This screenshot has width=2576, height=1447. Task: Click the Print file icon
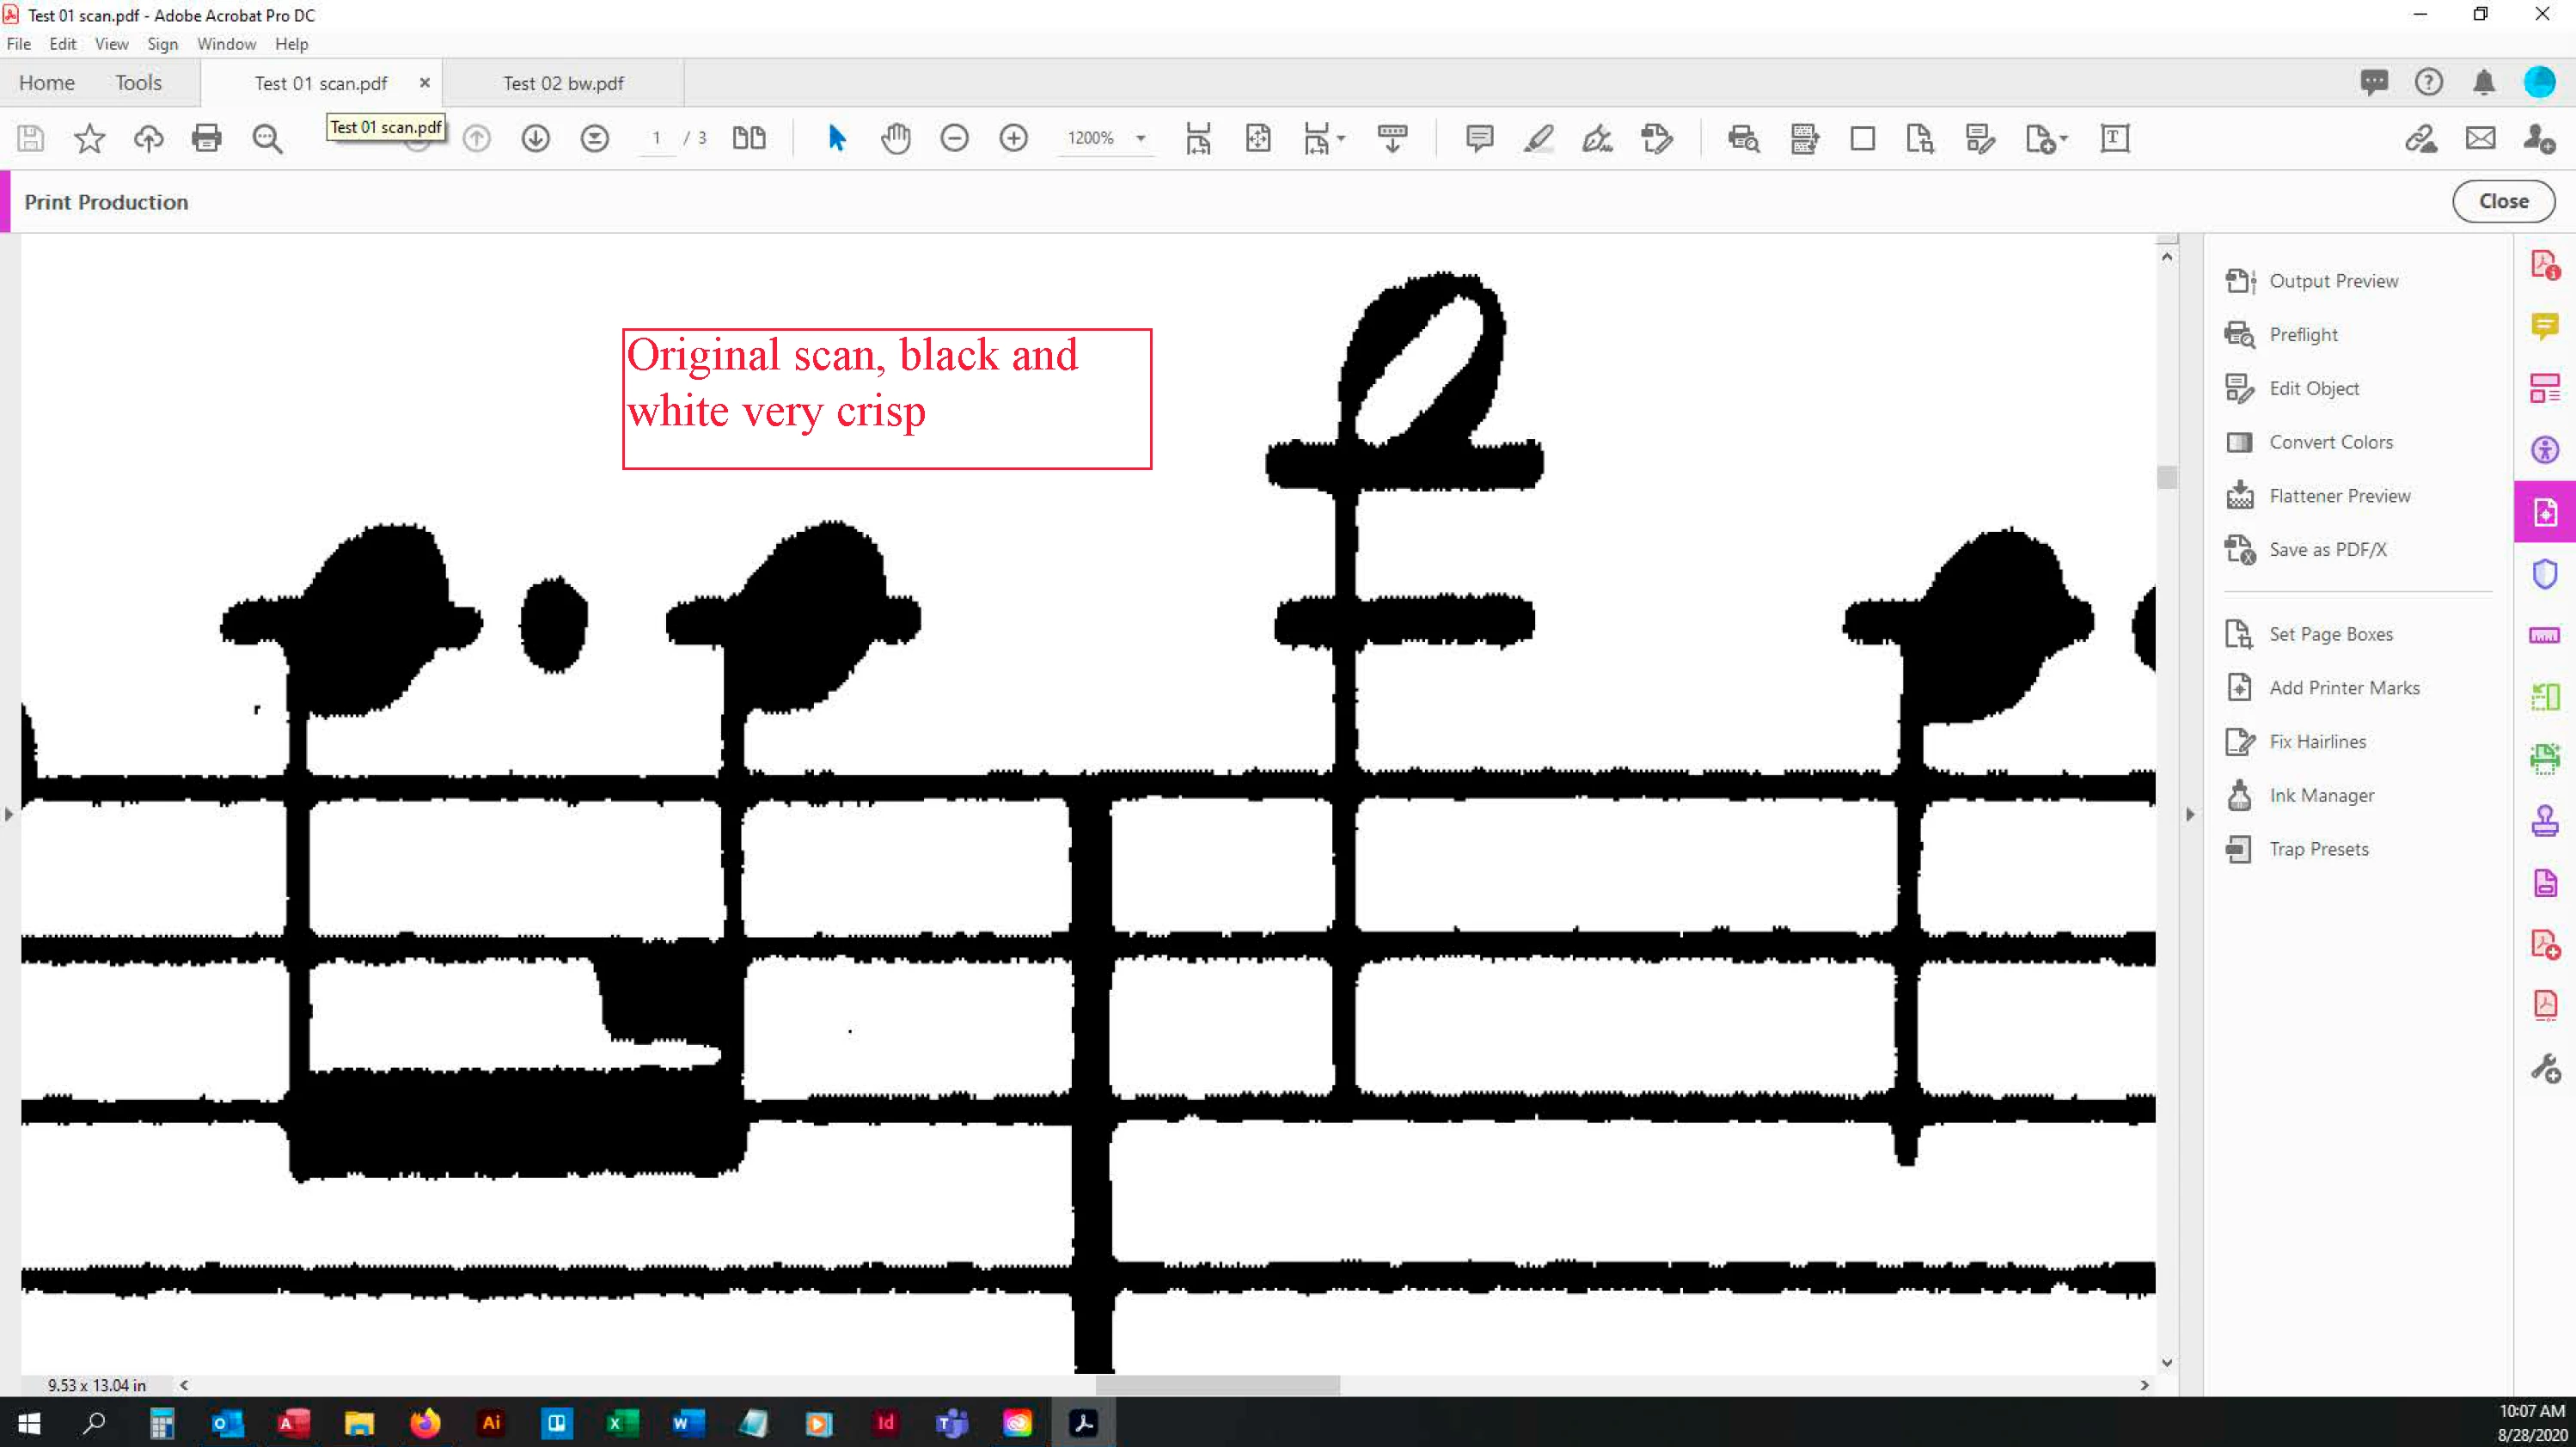tap(206, 138)
